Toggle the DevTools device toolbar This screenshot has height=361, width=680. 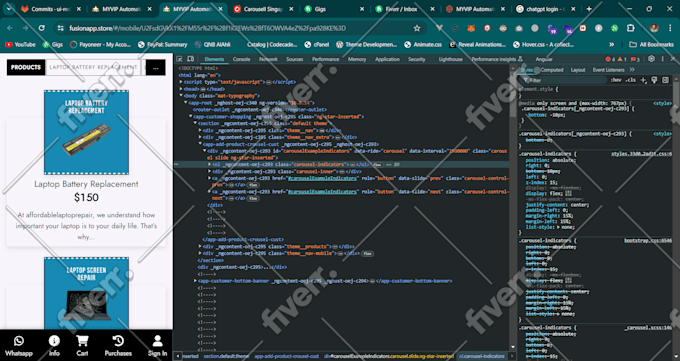[x=190, y=59]
